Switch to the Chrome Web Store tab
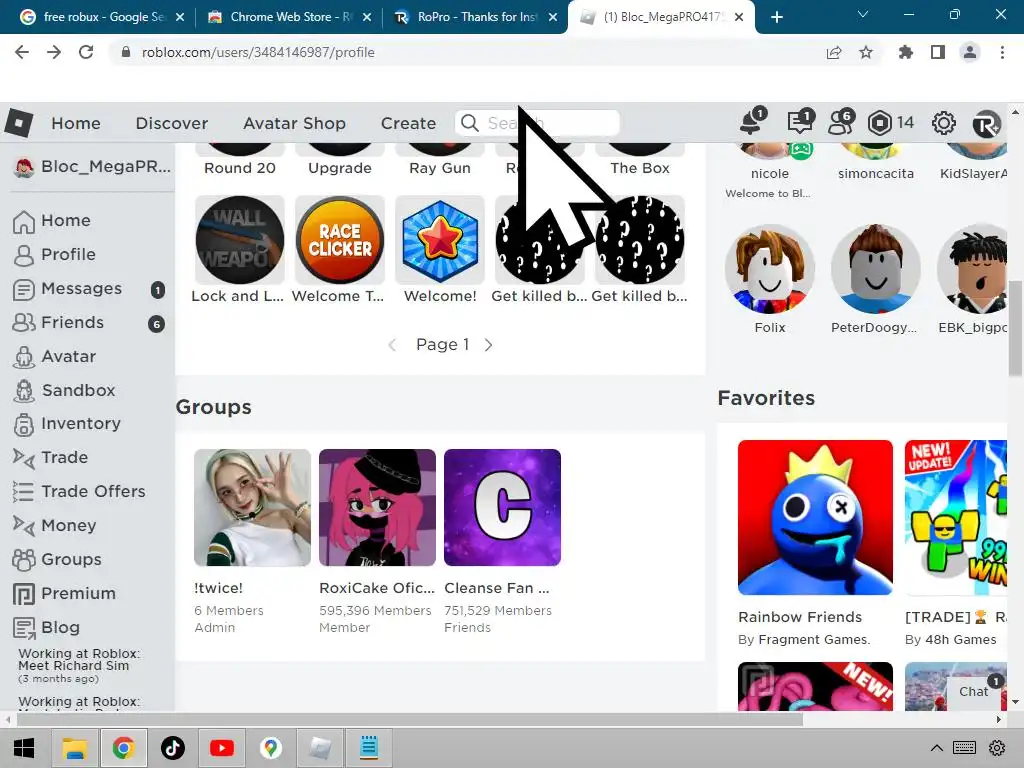 [x=287, y=17]
